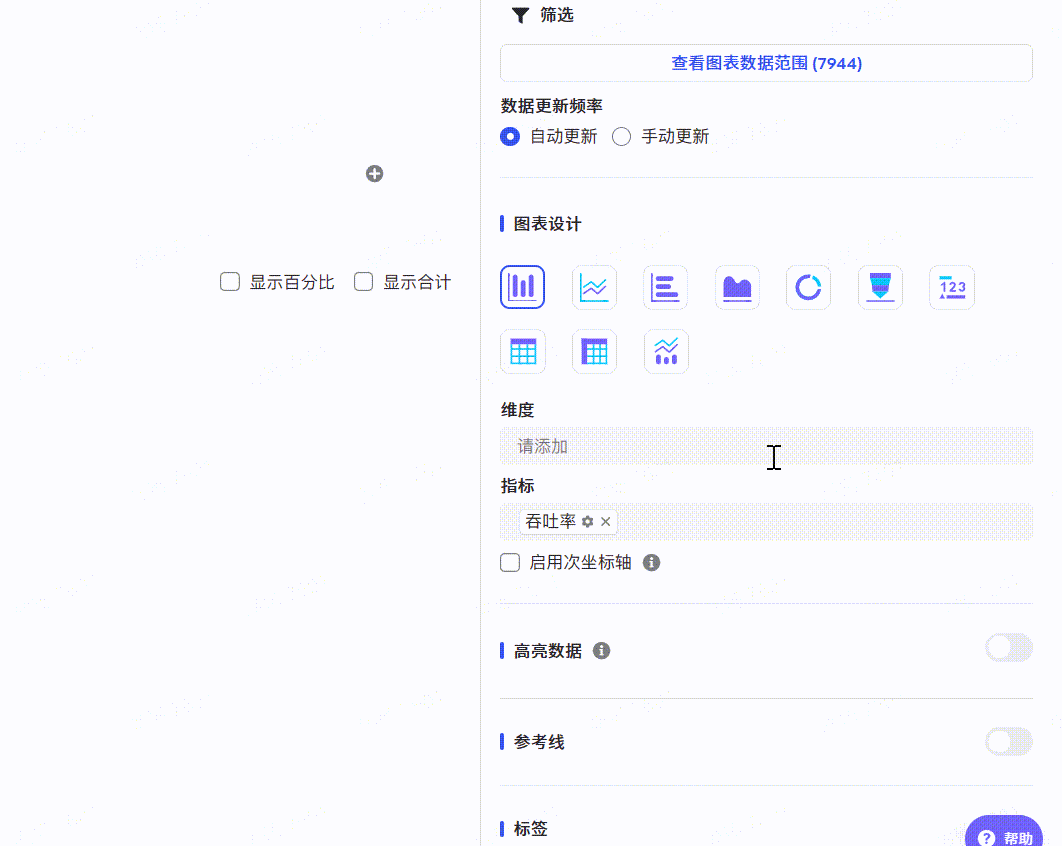Open settings gear for 吞吐率 metric

coord(587,522)
